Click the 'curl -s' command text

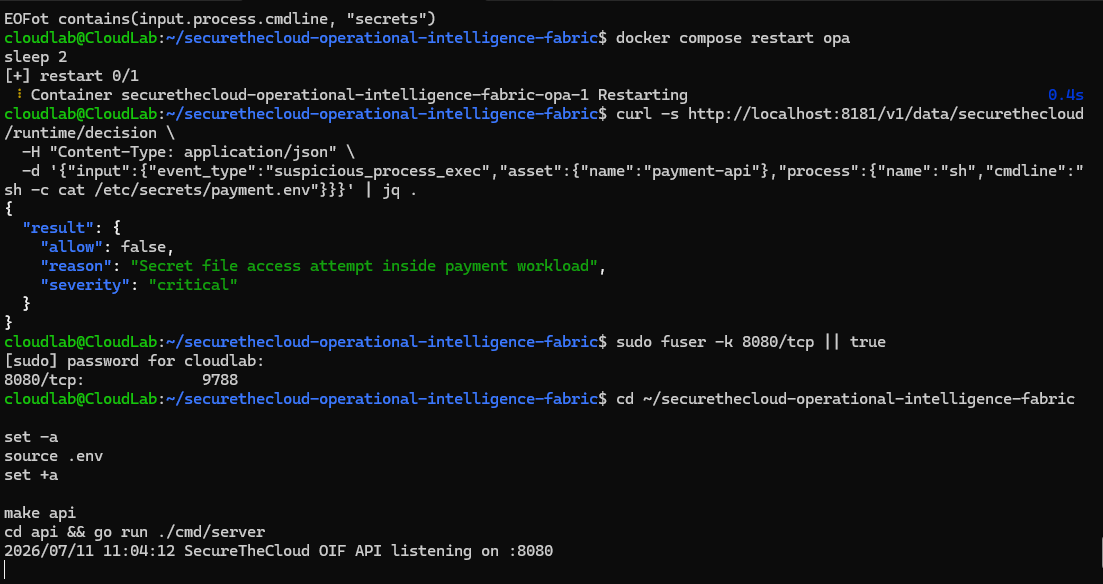pyautogui.click(x=647, y=113)
